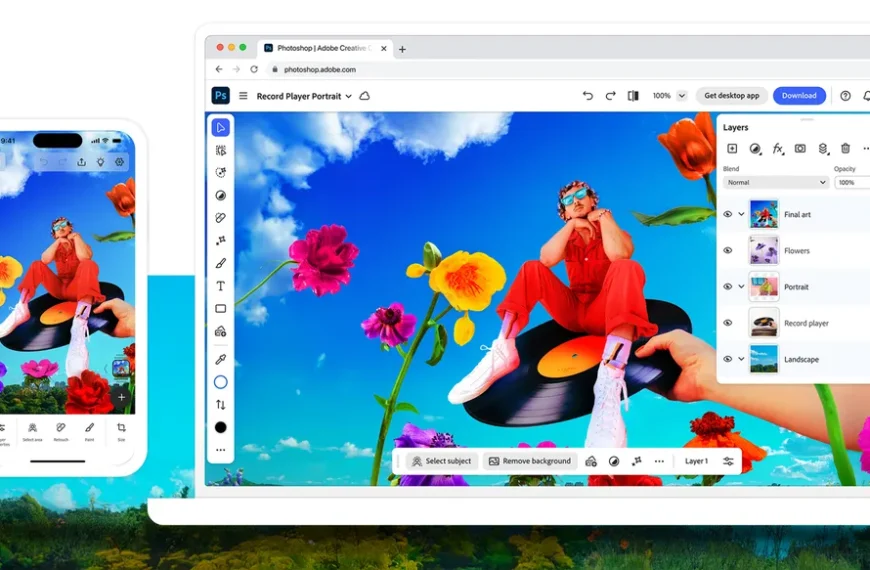Select the Final art layer thumbnail
This screenshot has height=570, width=870.
point(763,214)
